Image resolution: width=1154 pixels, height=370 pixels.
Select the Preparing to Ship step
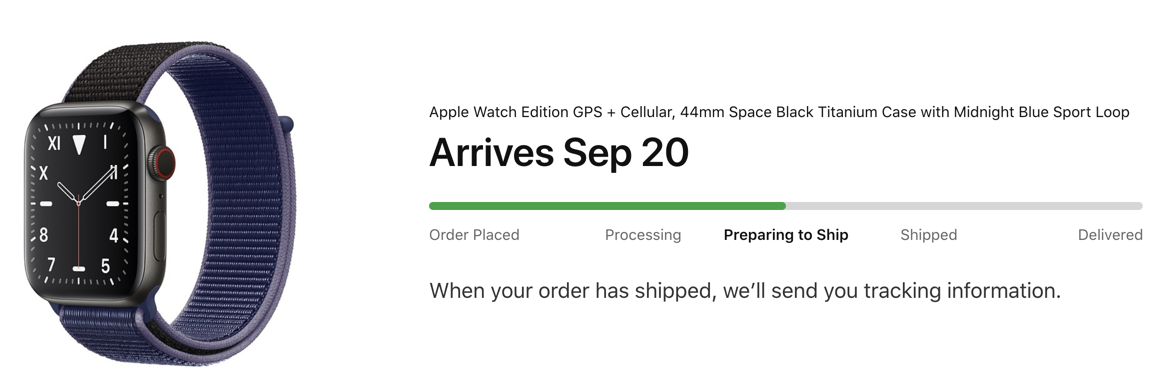pos(786,235)
